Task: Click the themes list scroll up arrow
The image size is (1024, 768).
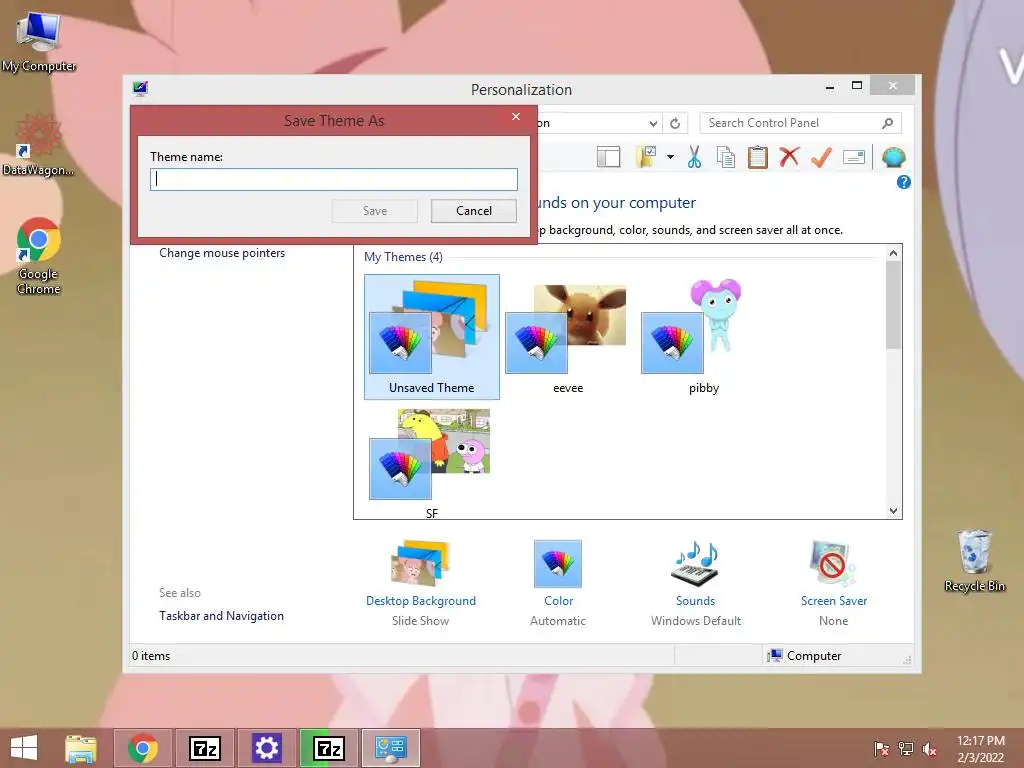Action: pos(893,253)
